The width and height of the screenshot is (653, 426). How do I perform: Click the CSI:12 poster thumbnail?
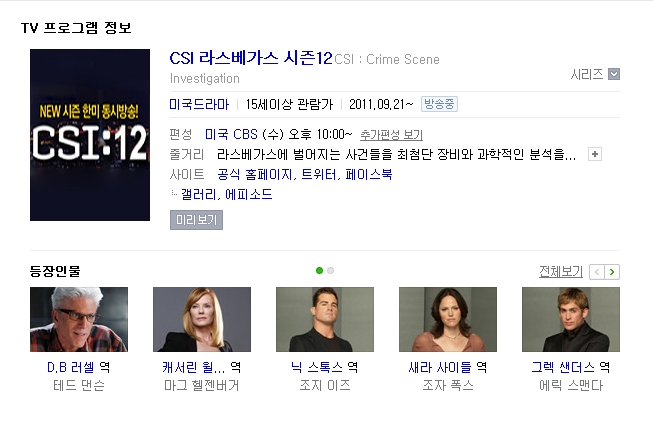pyautogui.click(x=90, y=135)
